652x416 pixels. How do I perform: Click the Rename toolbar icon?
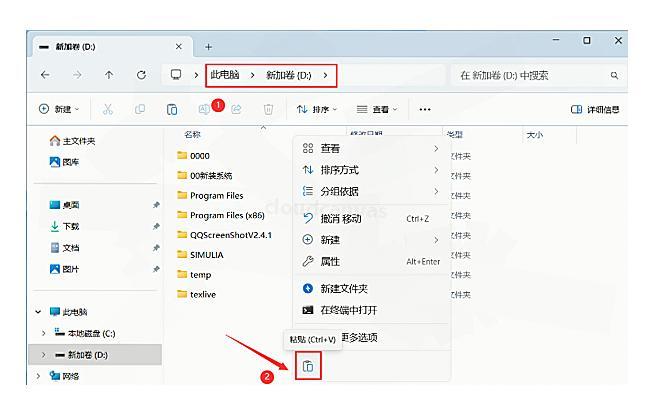(204, 109)
